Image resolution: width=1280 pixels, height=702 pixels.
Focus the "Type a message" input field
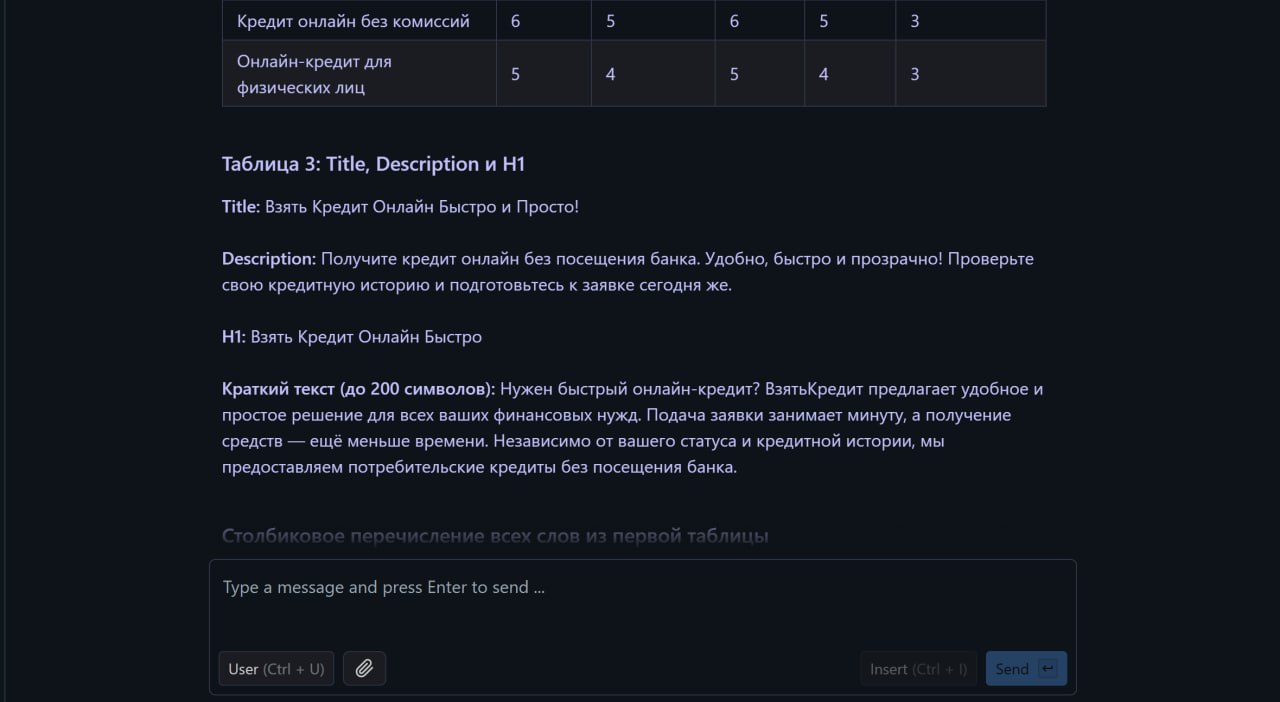click(x=640, y=600)
